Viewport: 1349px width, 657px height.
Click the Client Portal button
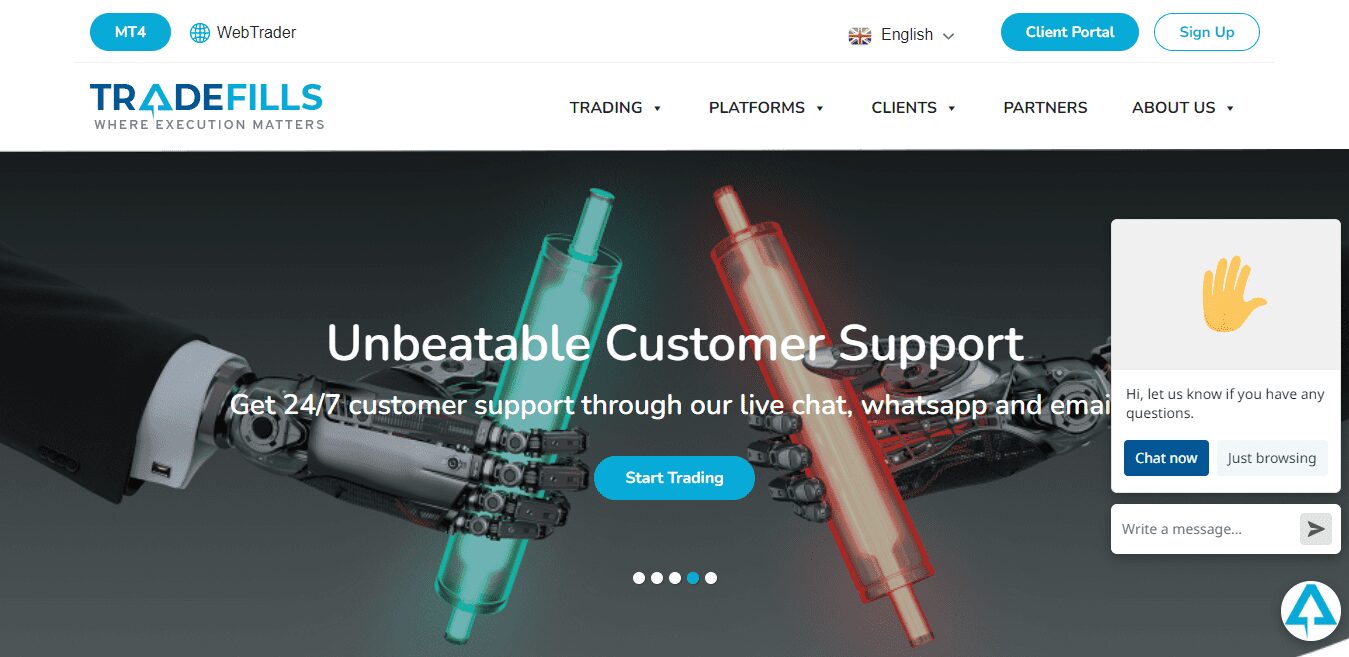(x=1070, y=32)
